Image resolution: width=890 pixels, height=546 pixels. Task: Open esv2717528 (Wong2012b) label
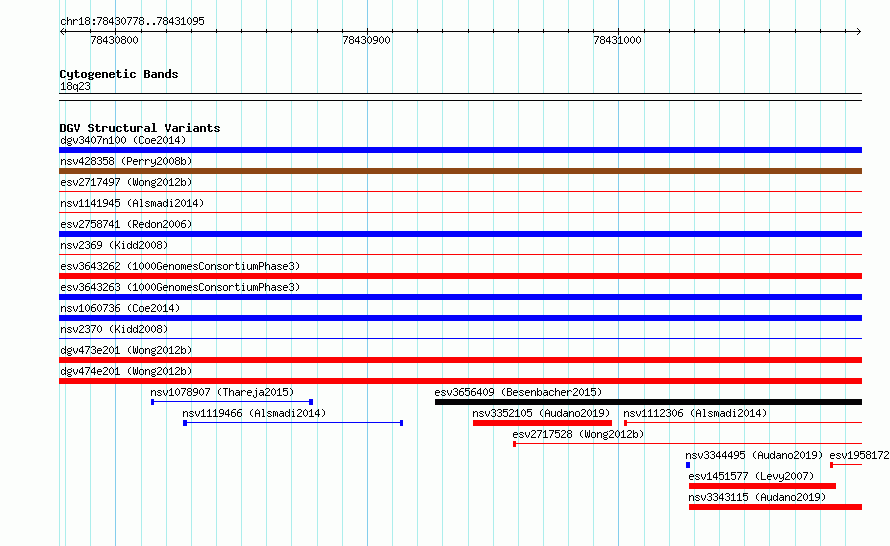578,434
